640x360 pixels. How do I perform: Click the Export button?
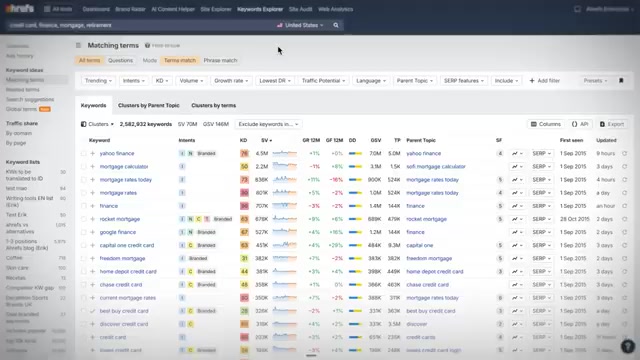coord(612,124)
